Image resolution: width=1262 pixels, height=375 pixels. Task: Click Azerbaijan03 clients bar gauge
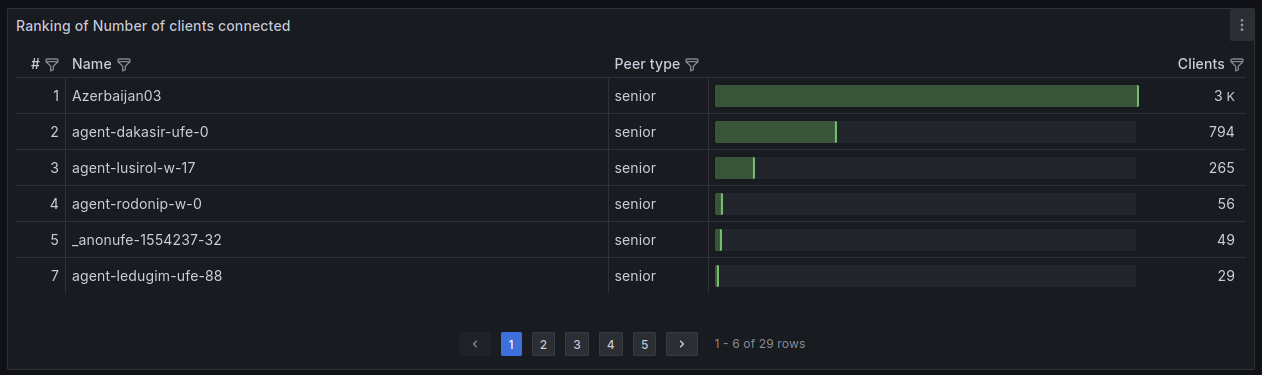pos(926,96)
